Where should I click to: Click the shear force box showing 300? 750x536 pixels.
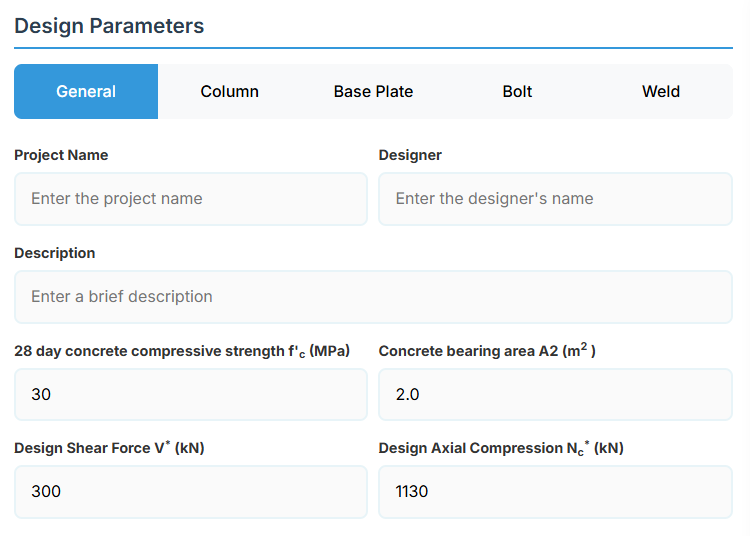(191, 492)
